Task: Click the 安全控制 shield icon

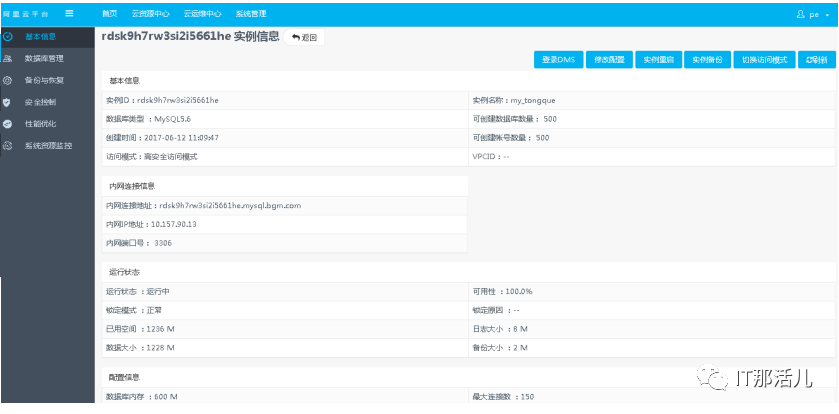Action: click(x=7, y=102)
